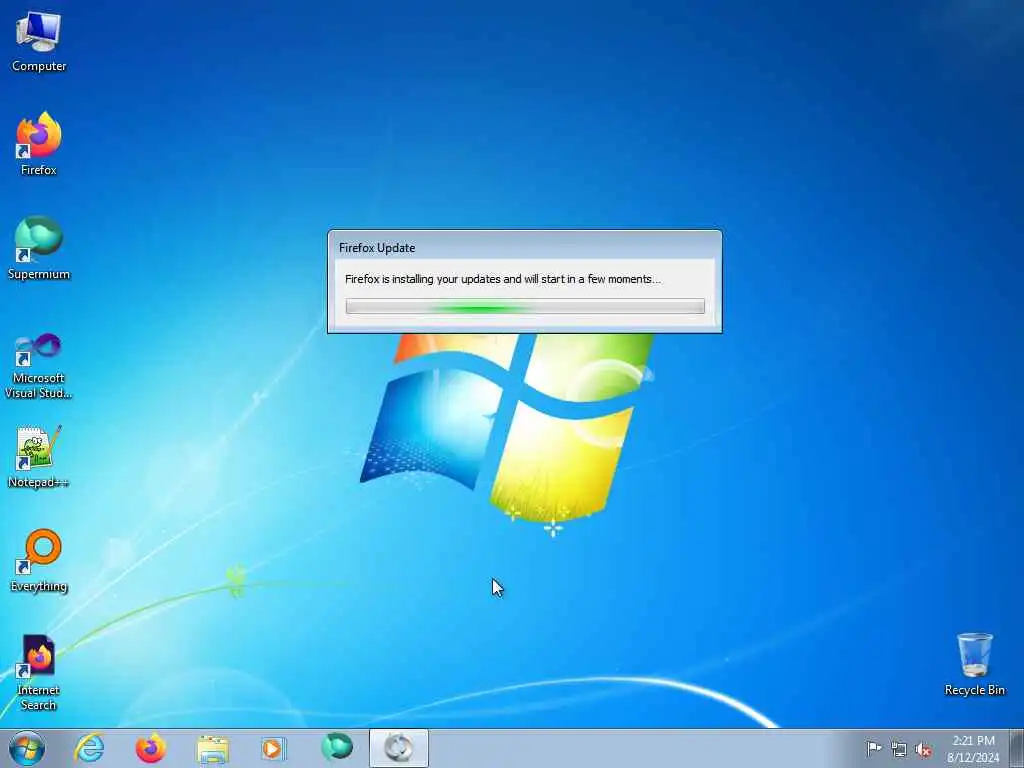Open the Windows Start menu orb

27,748
